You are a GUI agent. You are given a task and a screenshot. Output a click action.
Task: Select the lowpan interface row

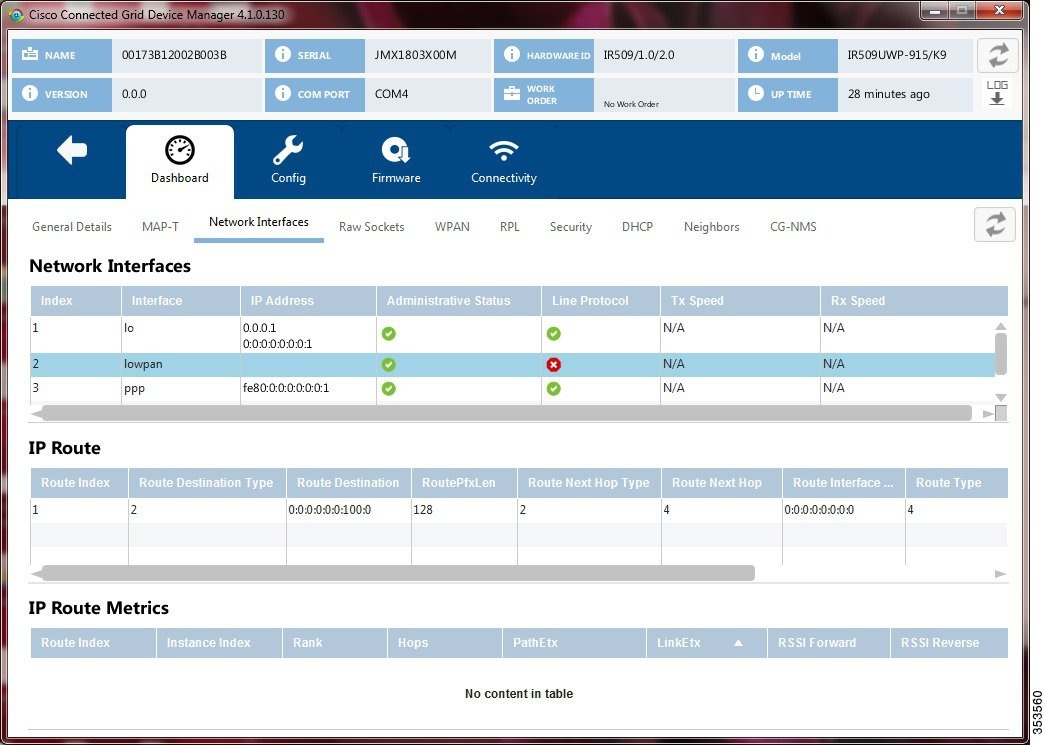click(513, 365)
